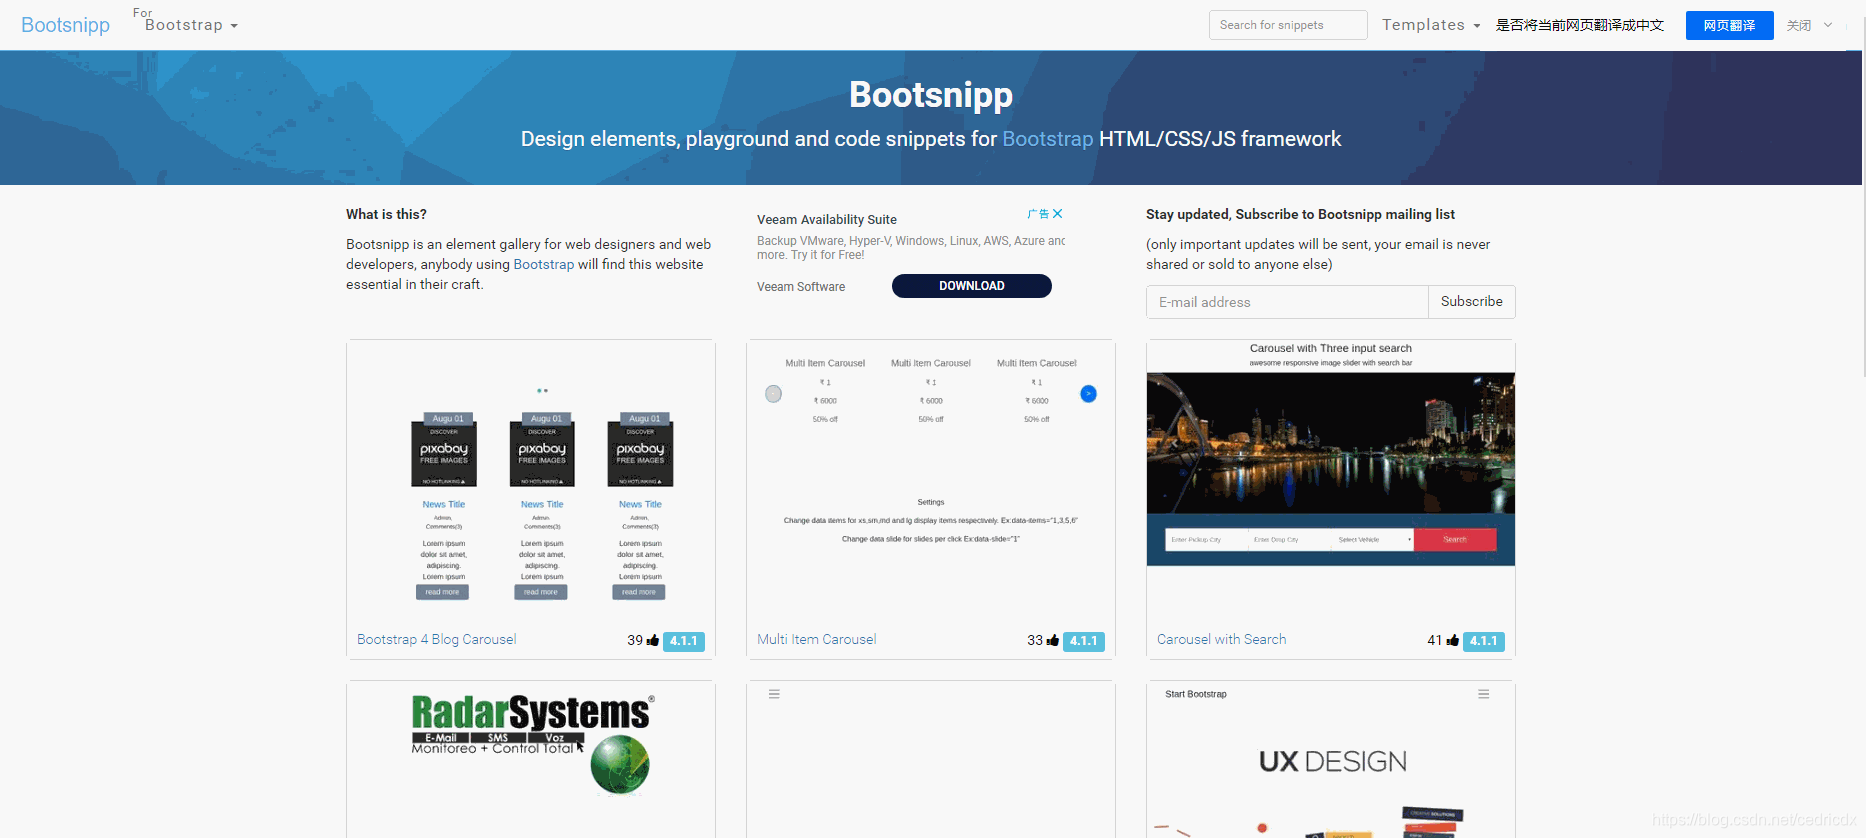Expand the For Bootstrap dropdown
This screenshot has width=1866, height=838.
pyautogui.click(x=186, y=22)
